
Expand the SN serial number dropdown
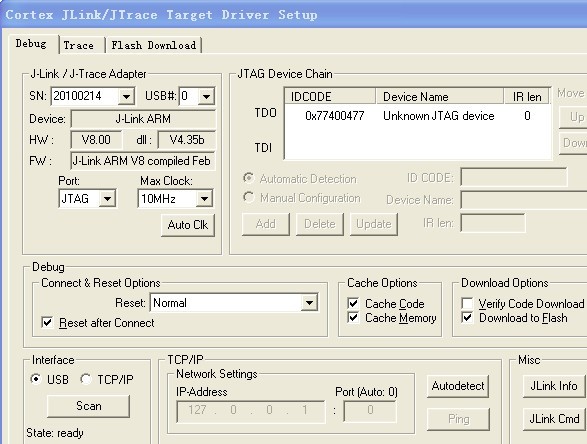(x=126, y=97)
